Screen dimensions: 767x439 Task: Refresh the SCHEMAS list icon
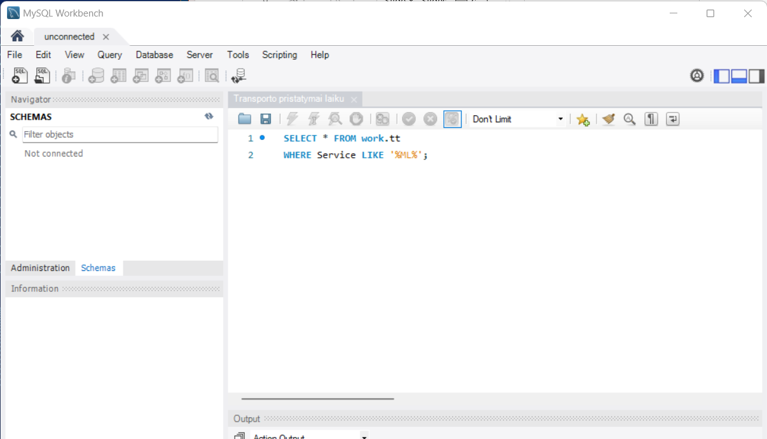209,116
